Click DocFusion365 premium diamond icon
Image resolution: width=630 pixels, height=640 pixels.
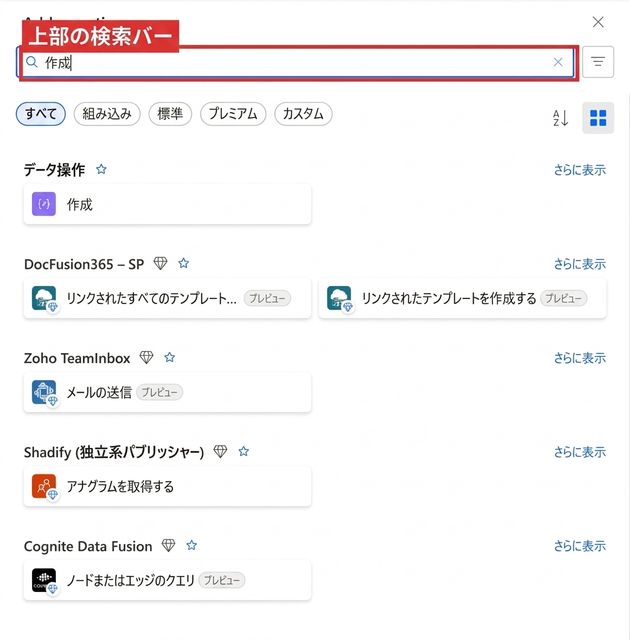pos(160,263)
